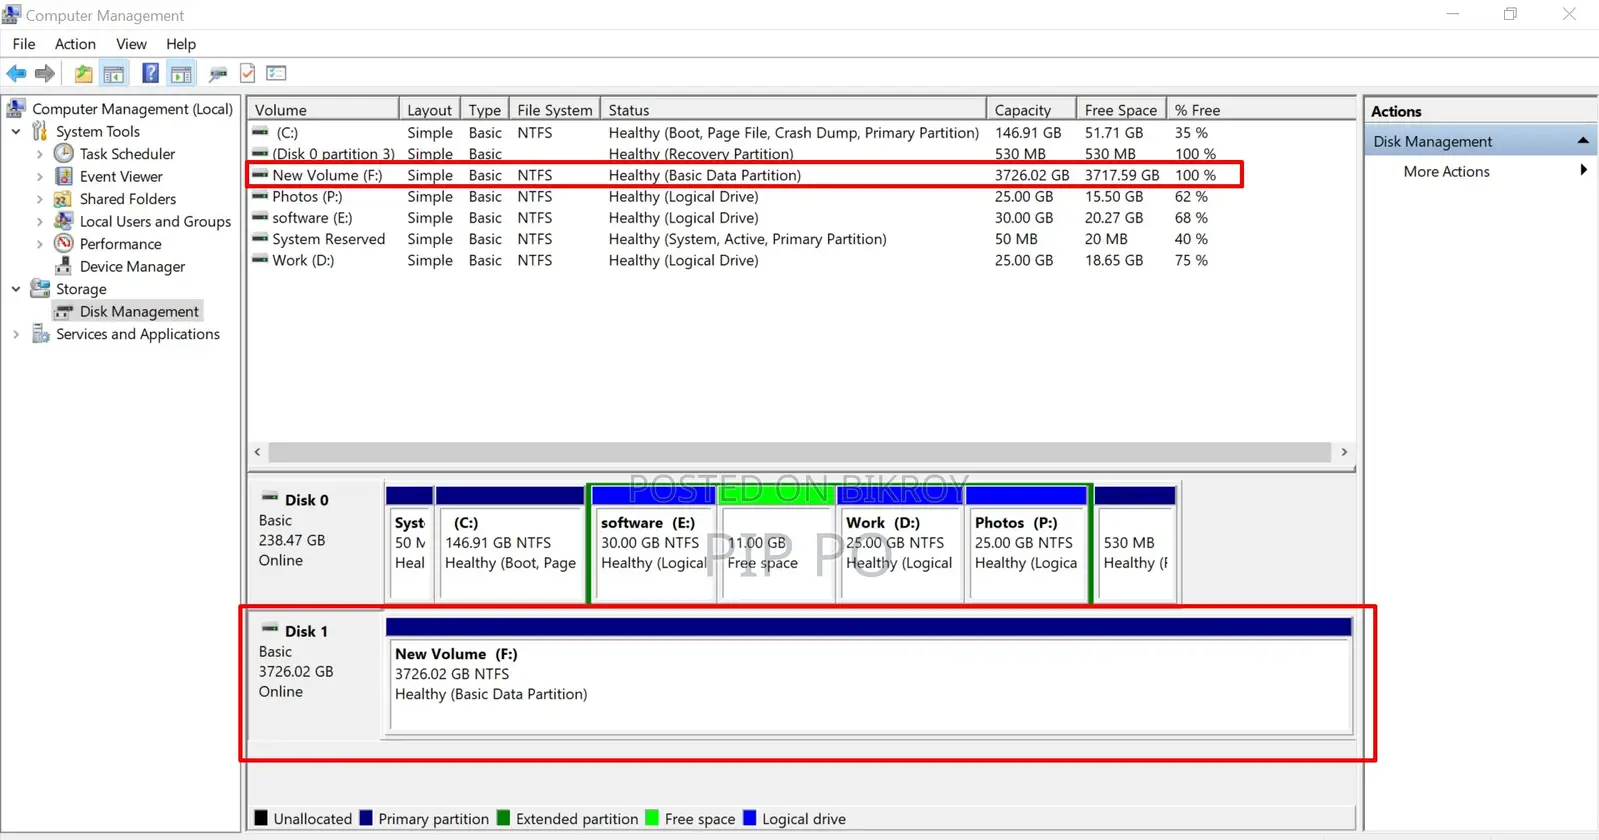Viewport: 1599px width, 840px height.
Task: Select the Work (D:) partition block on Disk 0
Action: click(900, 544)
